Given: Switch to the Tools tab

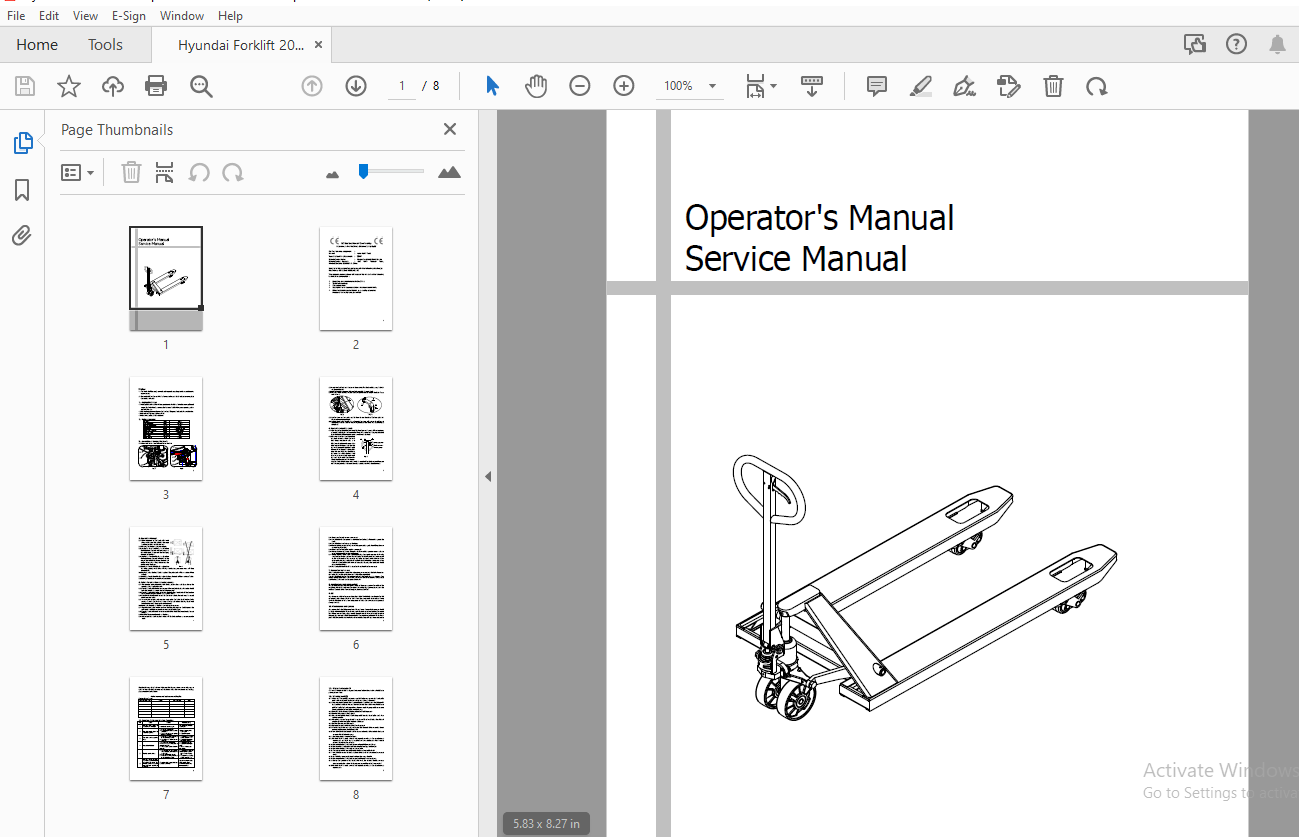Looking at the screenshot, I should point(105,45).
